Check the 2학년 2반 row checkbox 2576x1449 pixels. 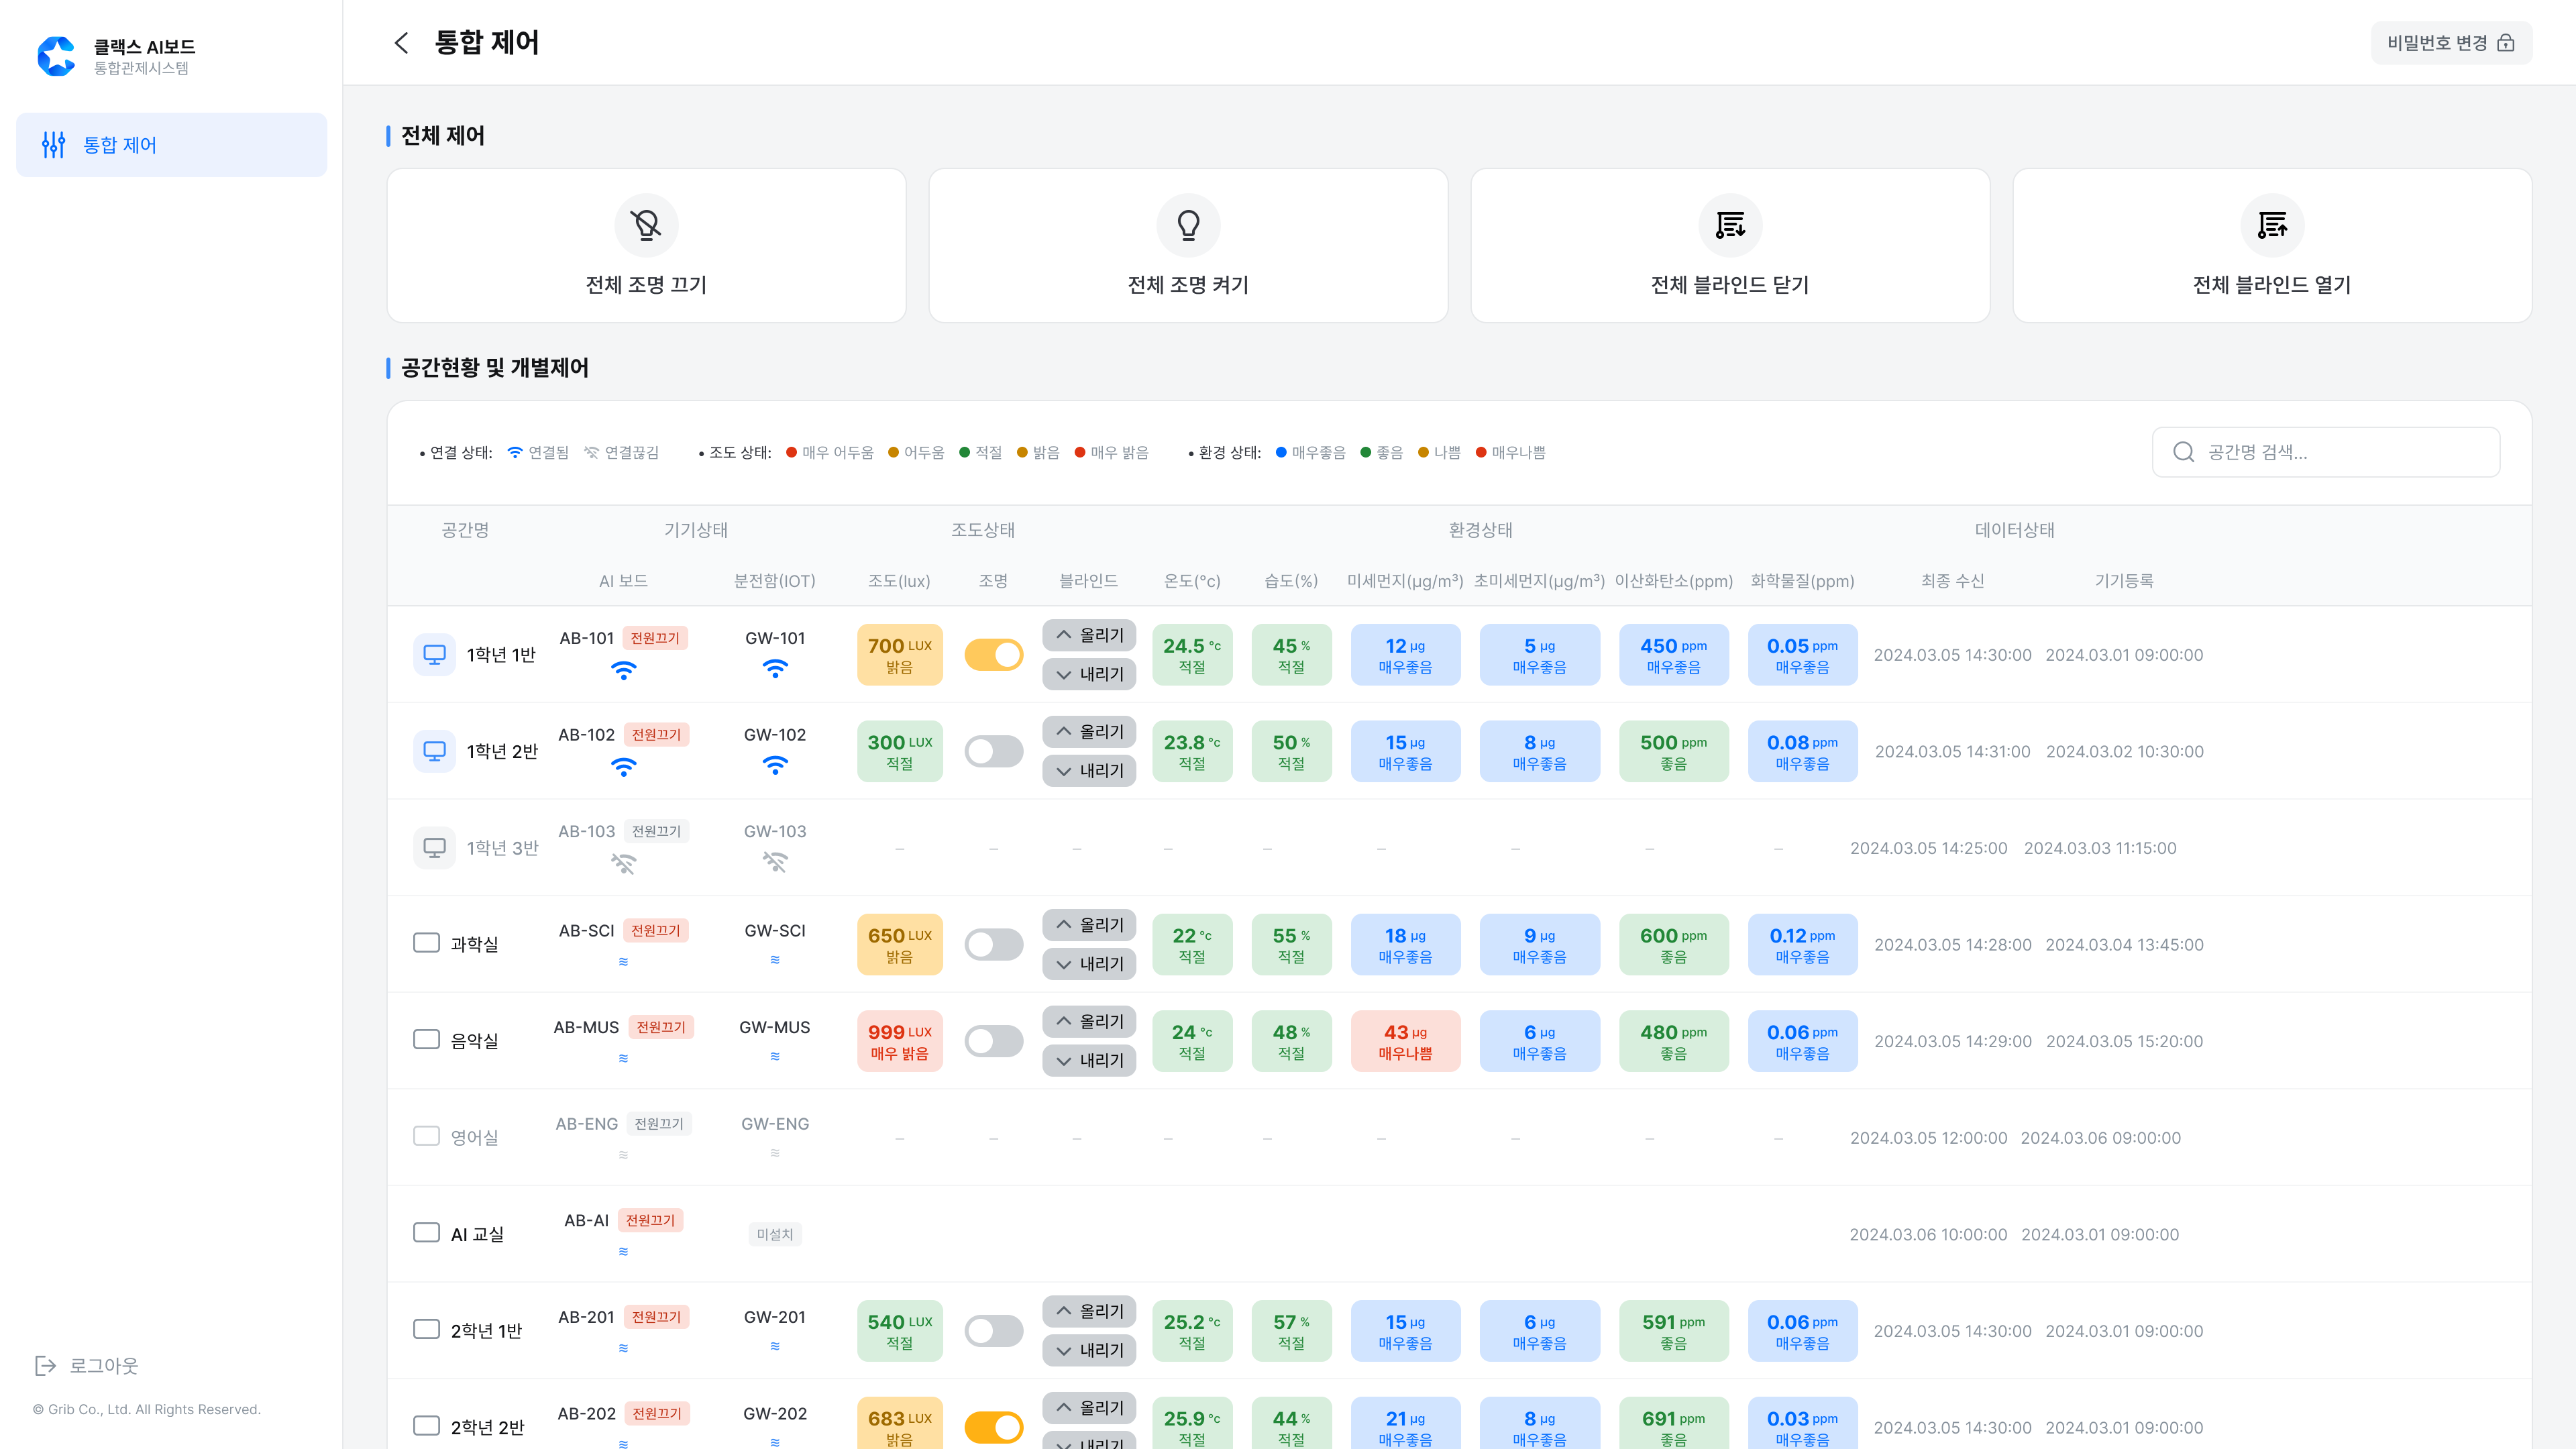(x=426, y=1425)
